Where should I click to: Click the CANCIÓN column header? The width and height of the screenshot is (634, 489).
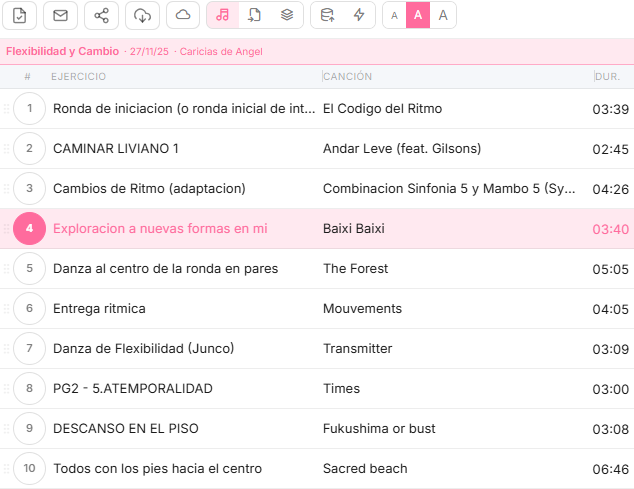coord(347,76)
